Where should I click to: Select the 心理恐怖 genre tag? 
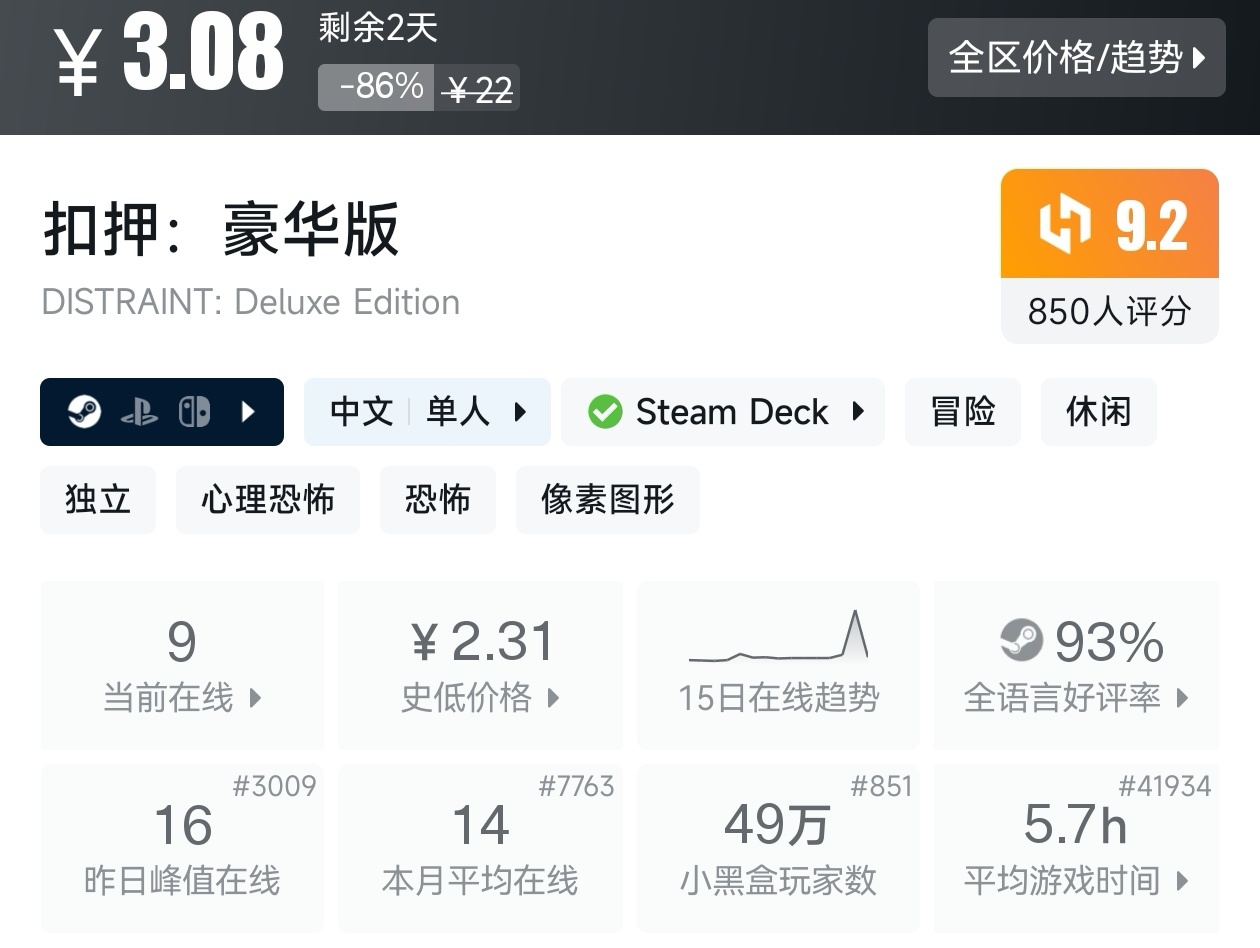(267, 500)
